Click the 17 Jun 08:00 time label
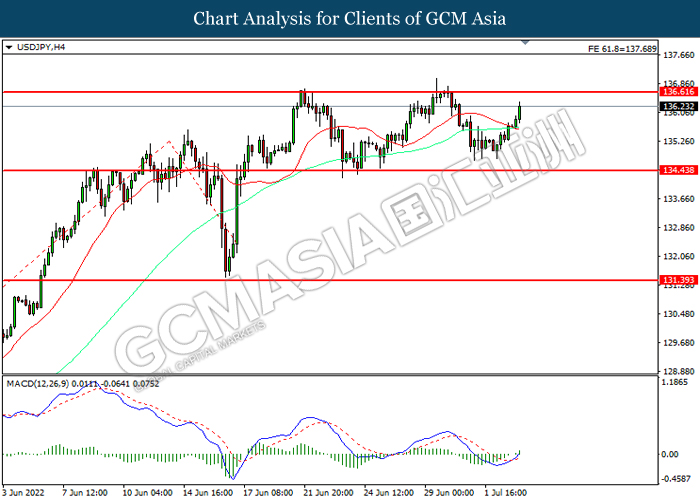The width and height of the screenshot is (700, 500). [268, 493]
